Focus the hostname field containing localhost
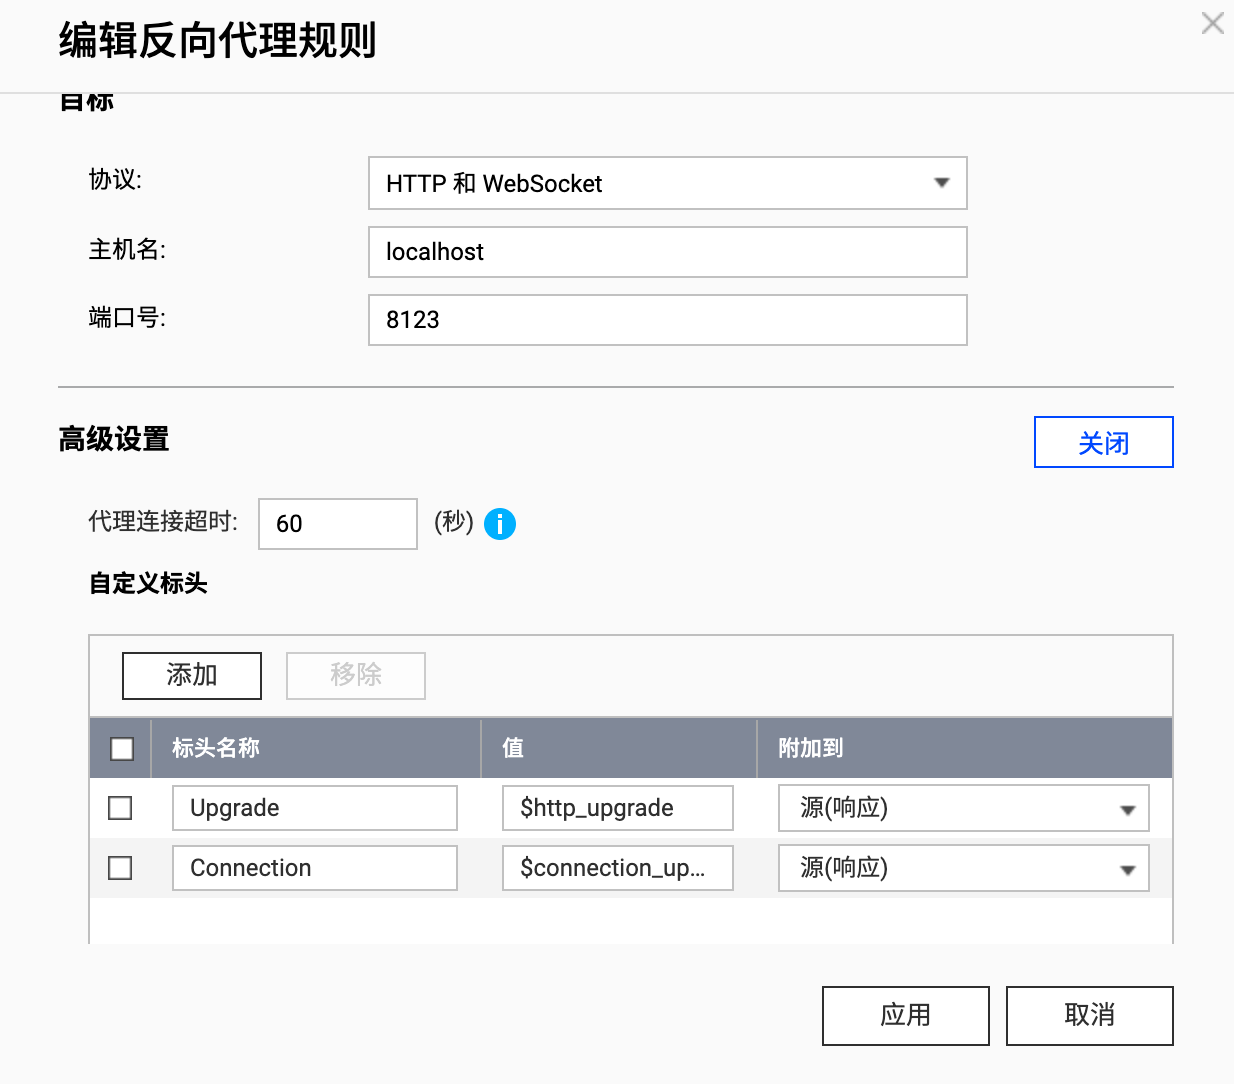The height and width of the screenshot is (1084, 1234). [667, 252]
